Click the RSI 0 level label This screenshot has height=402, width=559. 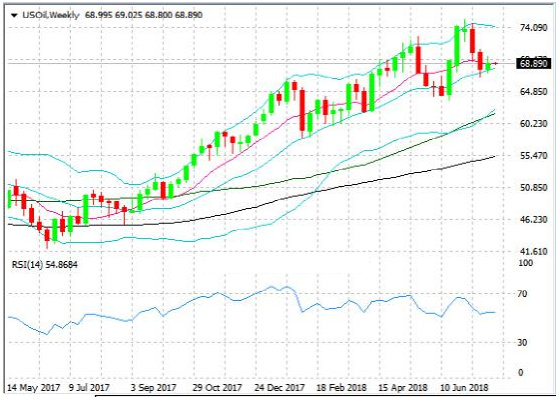[x=520, y=372]
